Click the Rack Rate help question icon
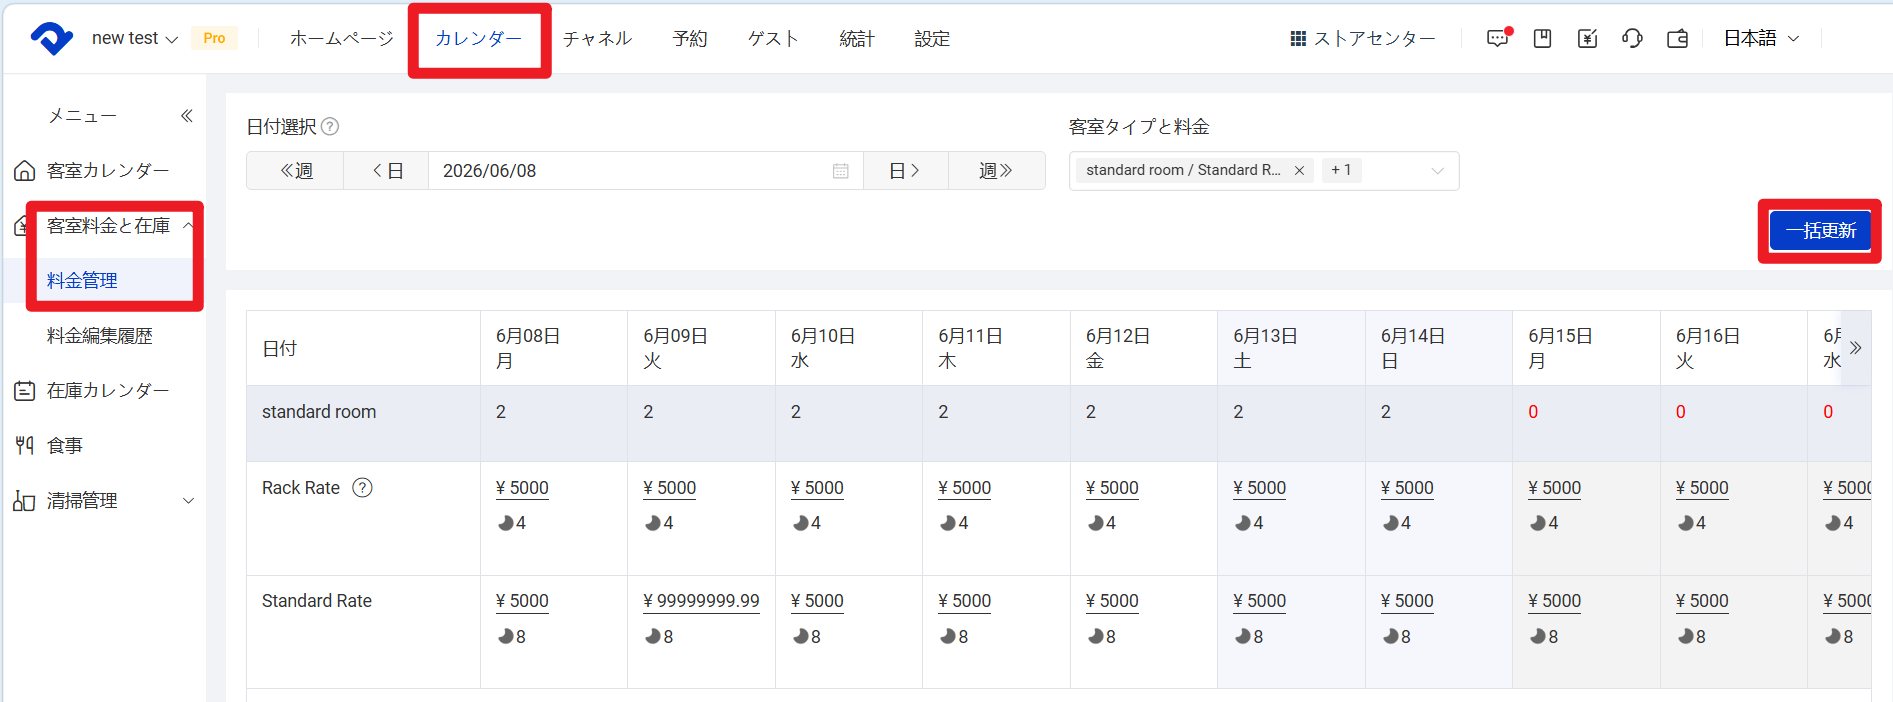Viewport: 1893px width, 702px height. pos(363,488)
